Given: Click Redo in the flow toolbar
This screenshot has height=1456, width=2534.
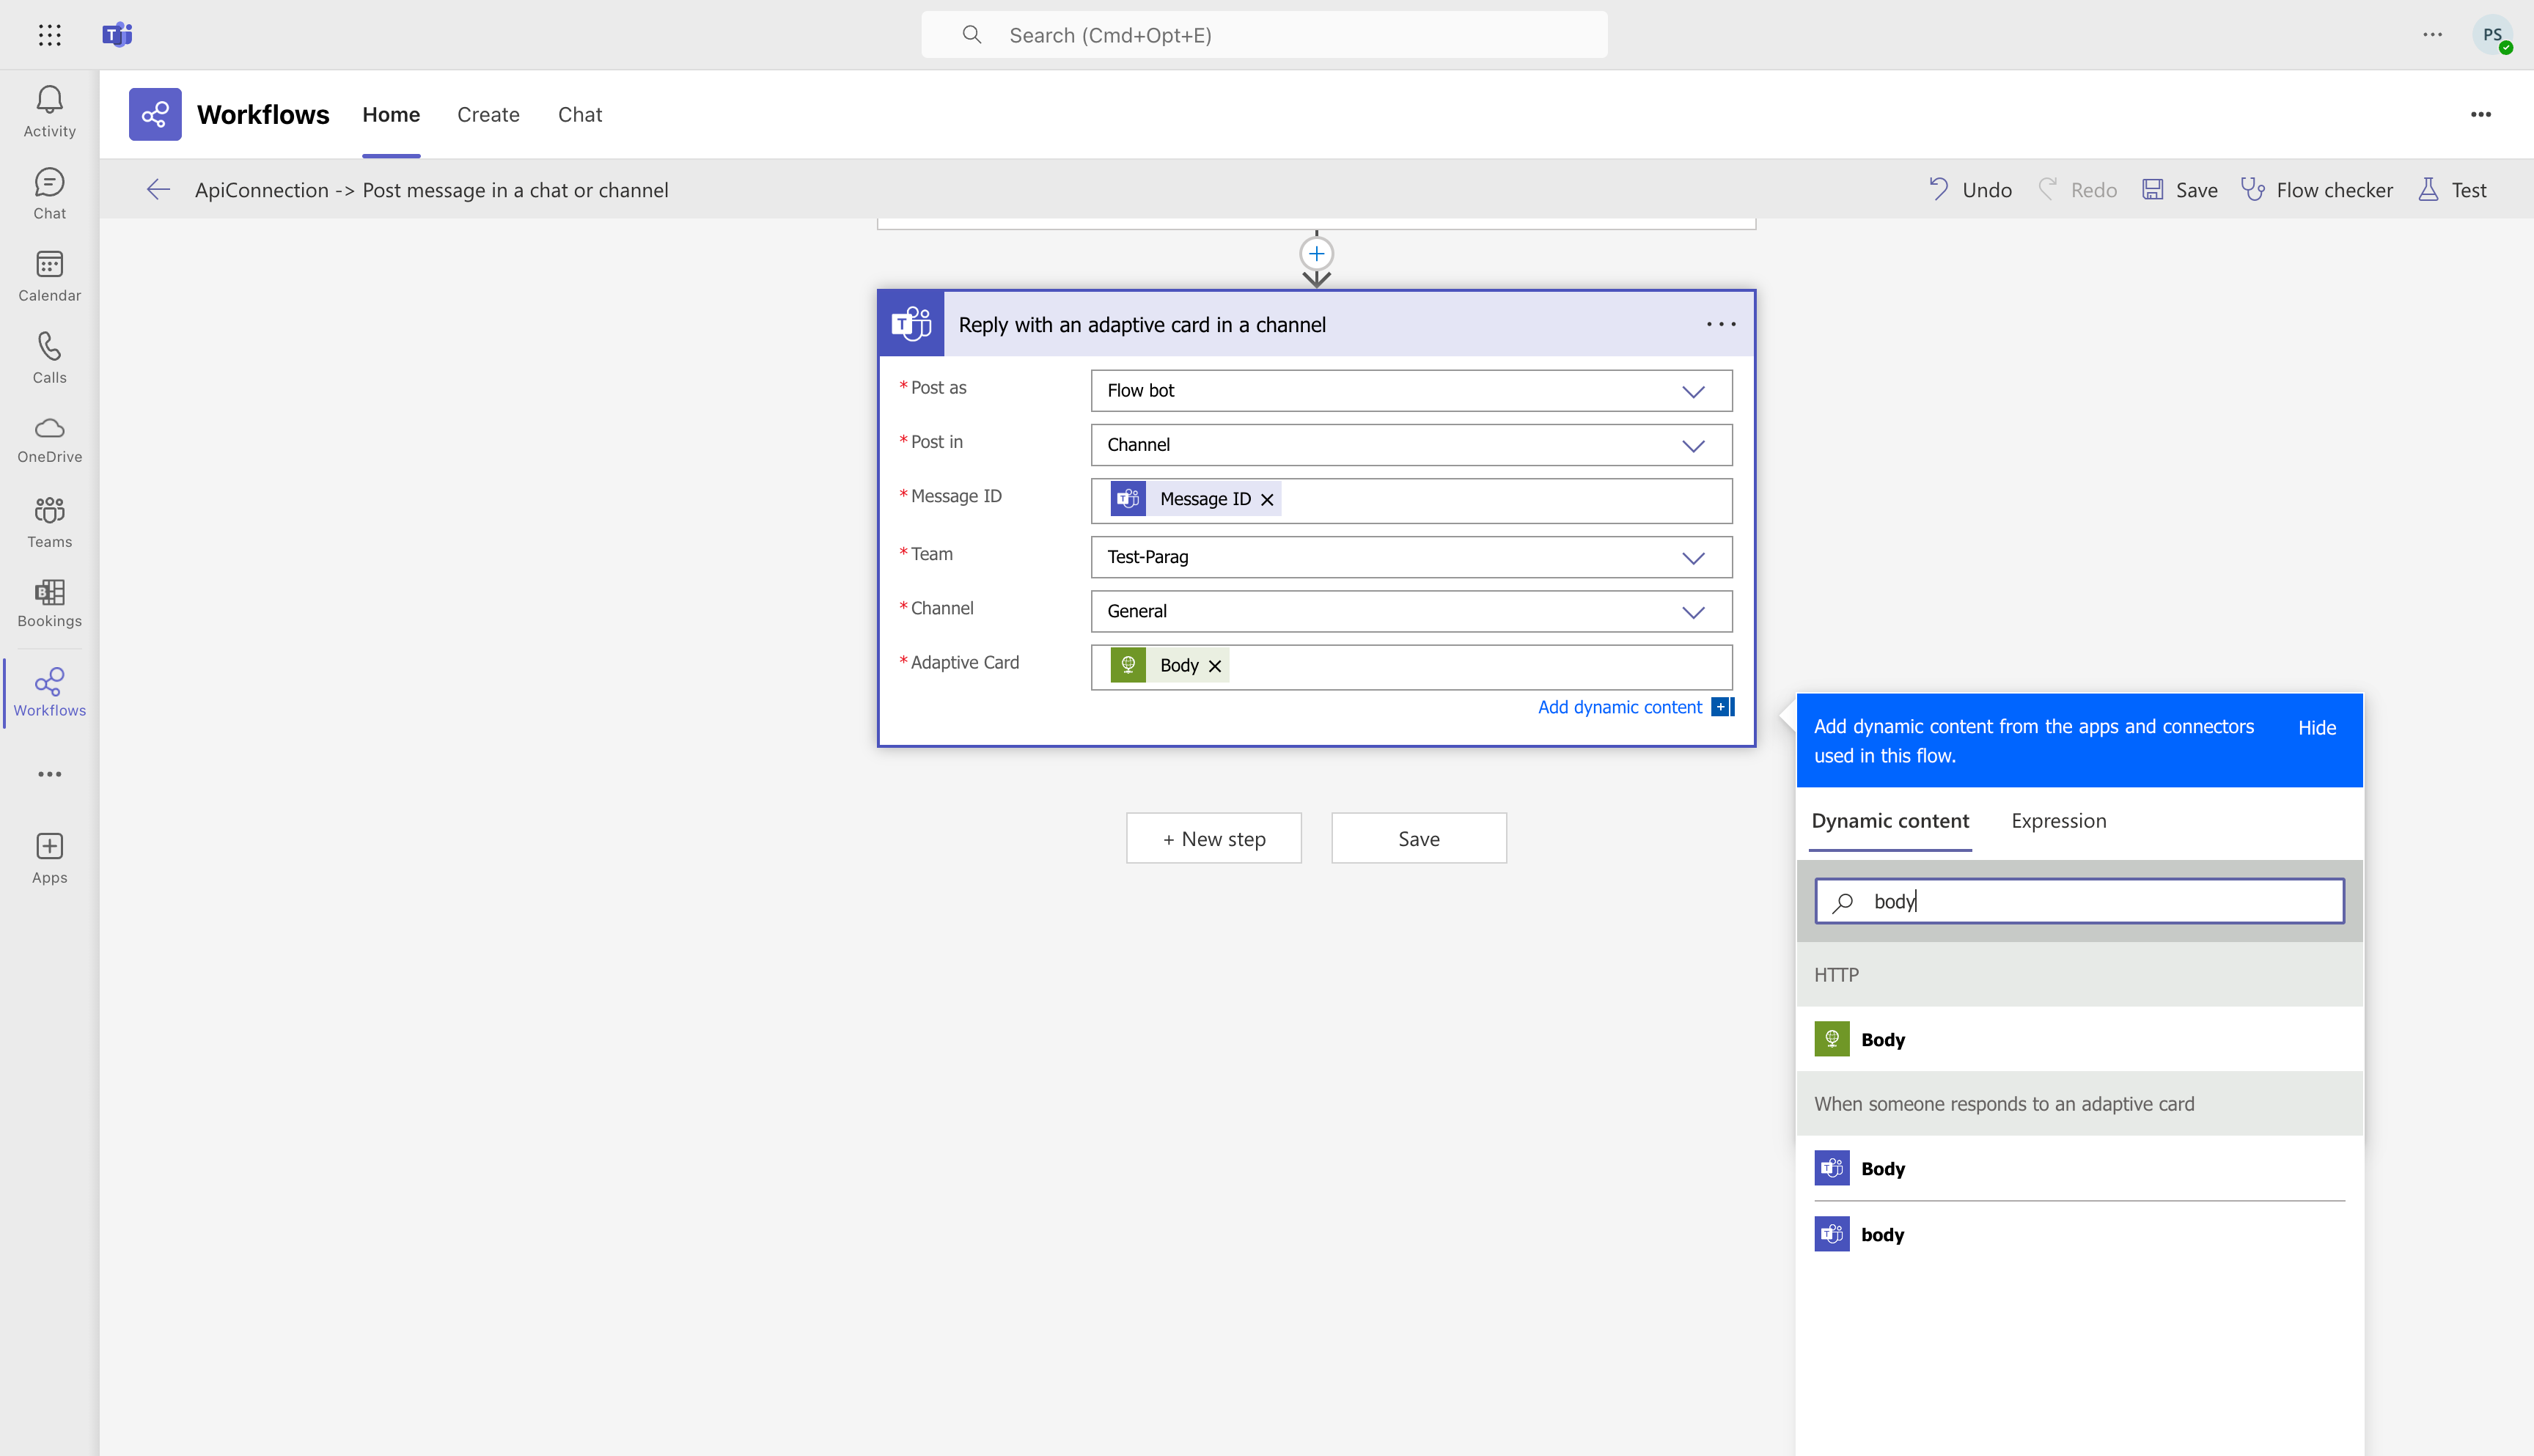Looking at the screenshot, I should (2077, 189).
